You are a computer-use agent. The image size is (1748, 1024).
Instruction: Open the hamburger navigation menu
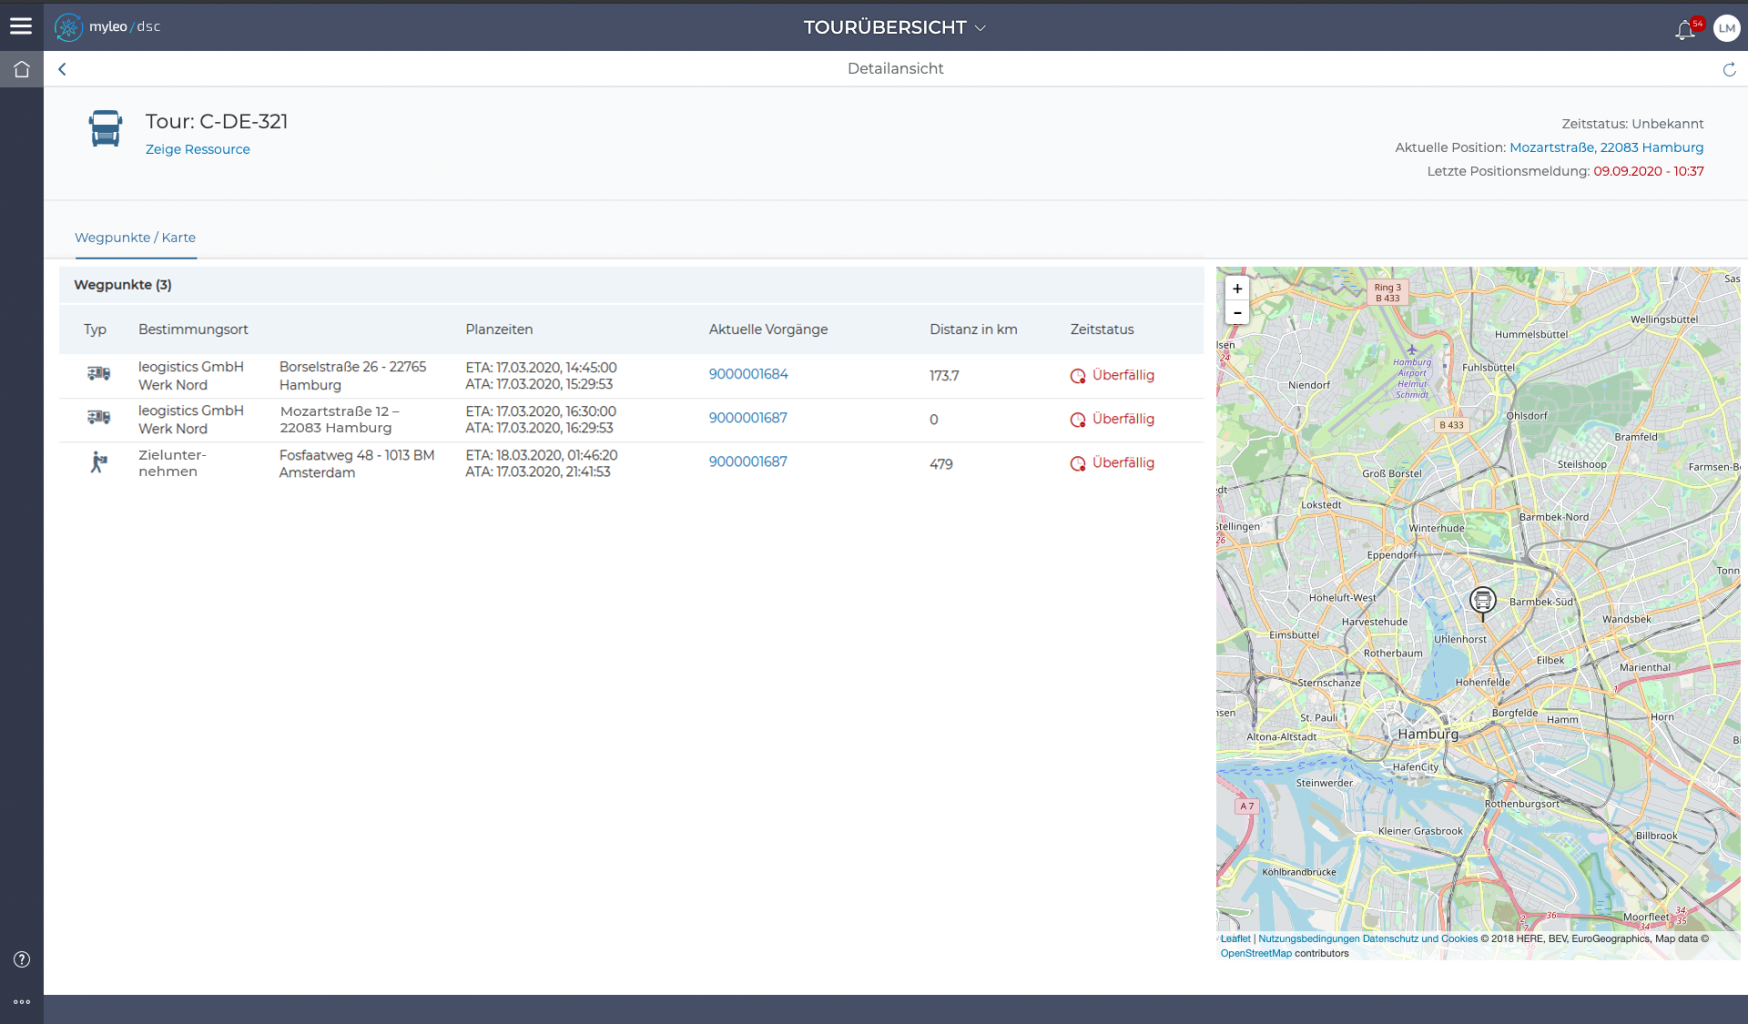point(21,27)
